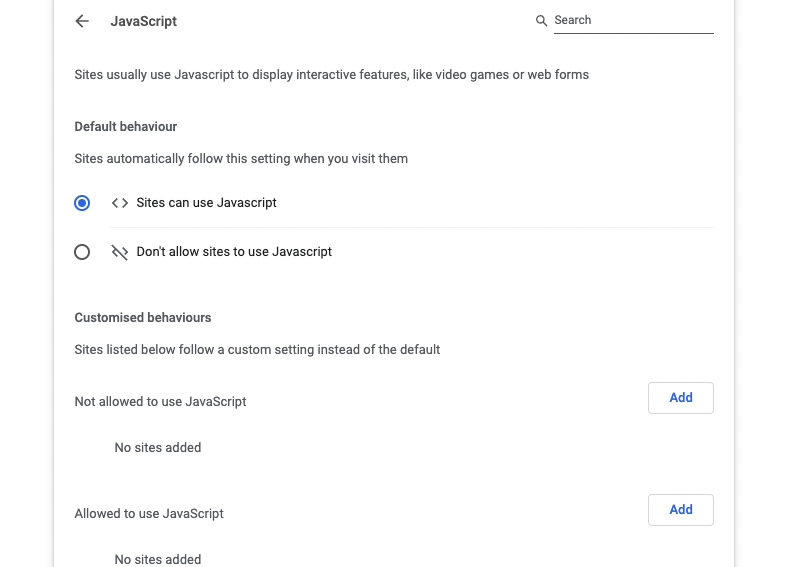Click the 'Default behaviour' heading
Viewport: 795px width, 567px height.
click(126, 126)
